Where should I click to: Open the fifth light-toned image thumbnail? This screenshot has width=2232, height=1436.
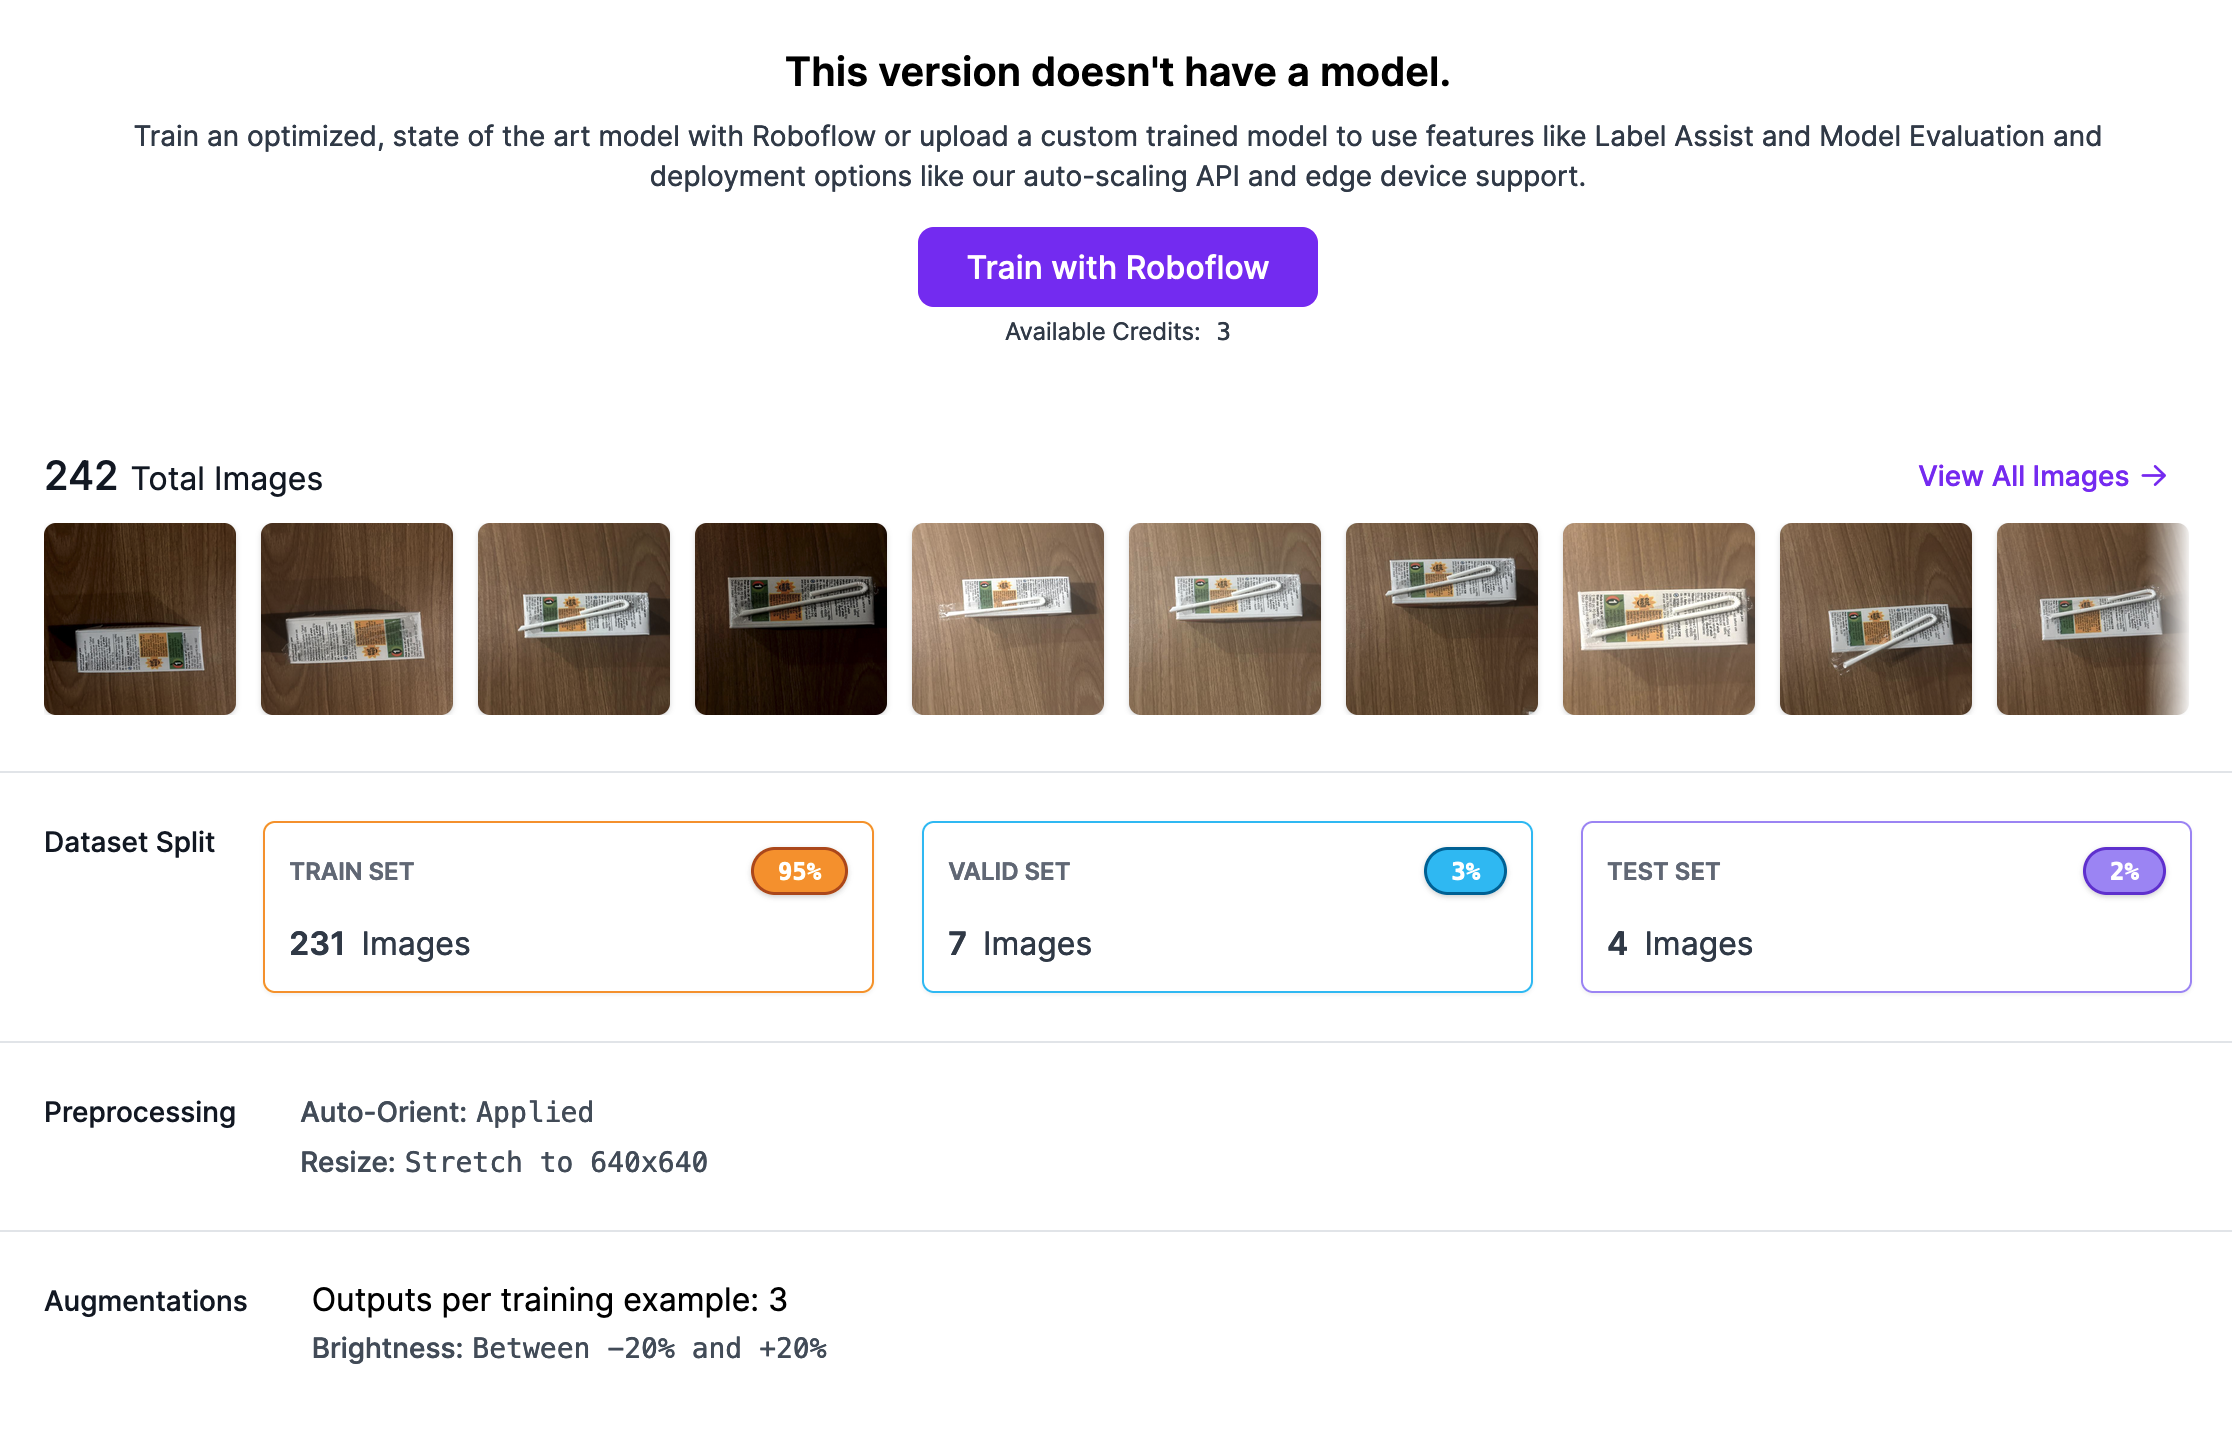[x=1008, y=619]
